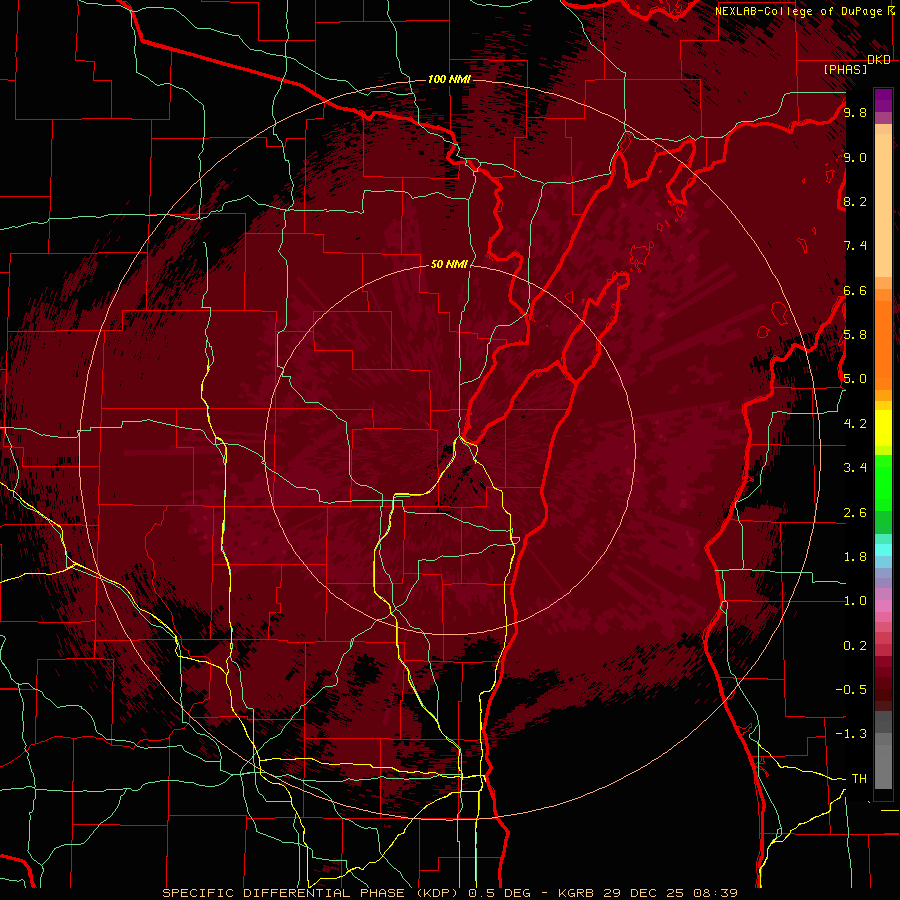The width and height of the screenshot is (900, 900).
Task: Click the KGRB station identifier
Action: 577,893
